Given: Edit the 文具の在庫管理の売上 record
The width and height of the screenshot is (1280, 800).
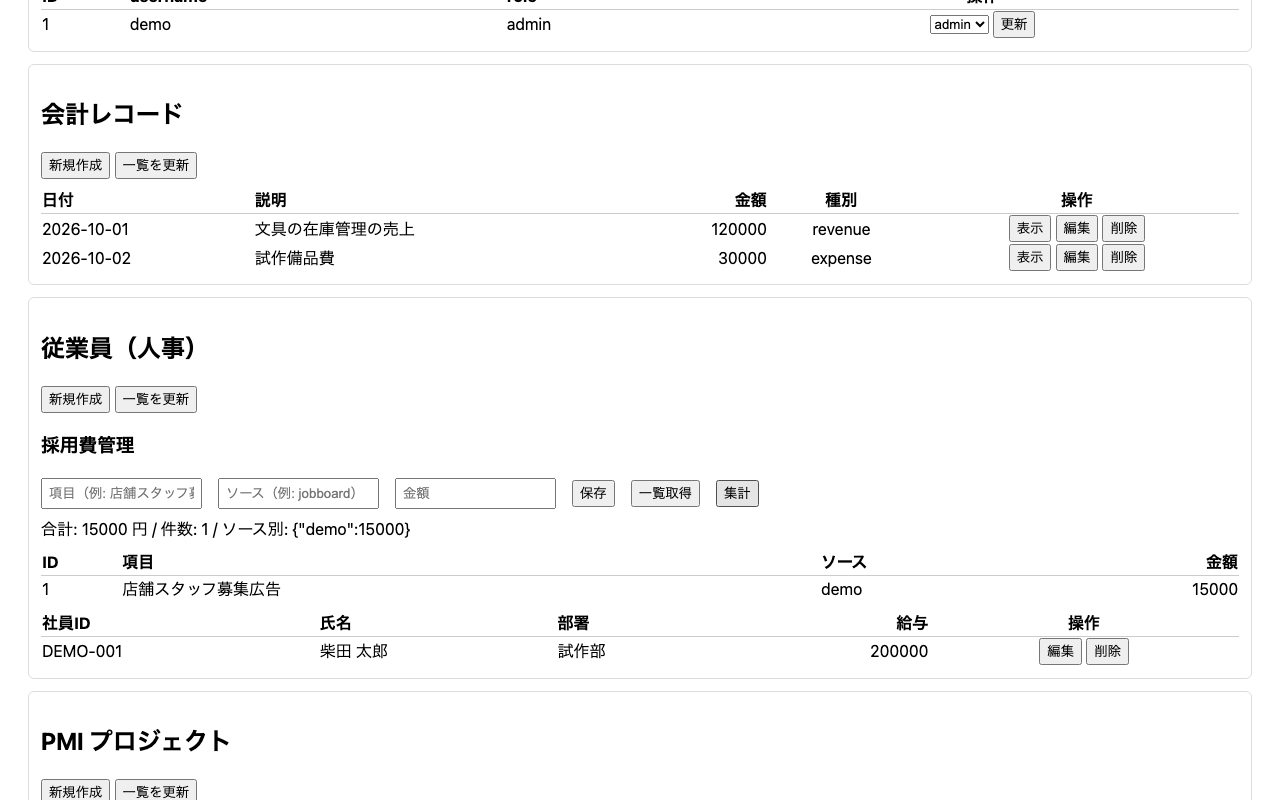Looking at the screenshot, I should point(1077,229).
